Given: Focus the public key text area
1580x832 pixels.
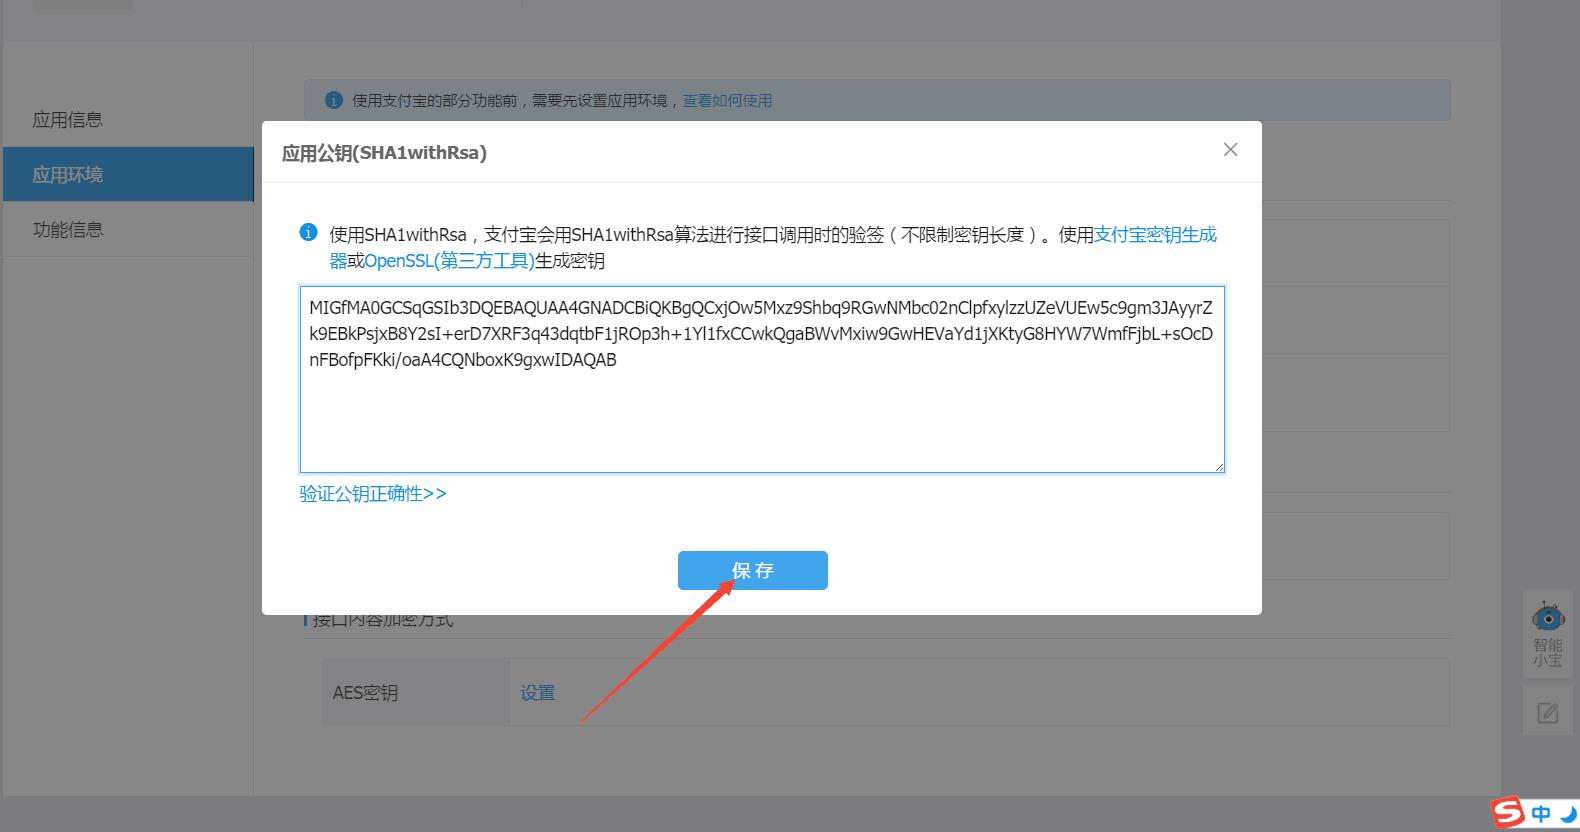Looking at the screenshot, I should pyautogui.click(x=762, y=379).
